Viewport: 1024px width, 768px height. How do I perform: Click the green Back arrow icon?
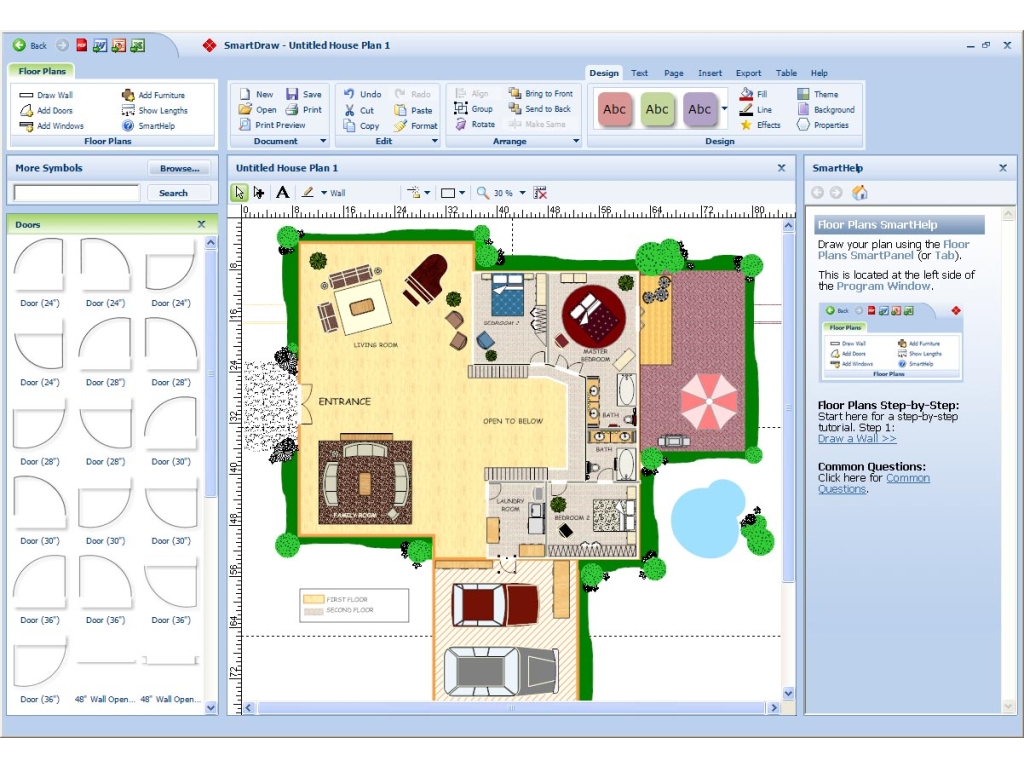19,45
